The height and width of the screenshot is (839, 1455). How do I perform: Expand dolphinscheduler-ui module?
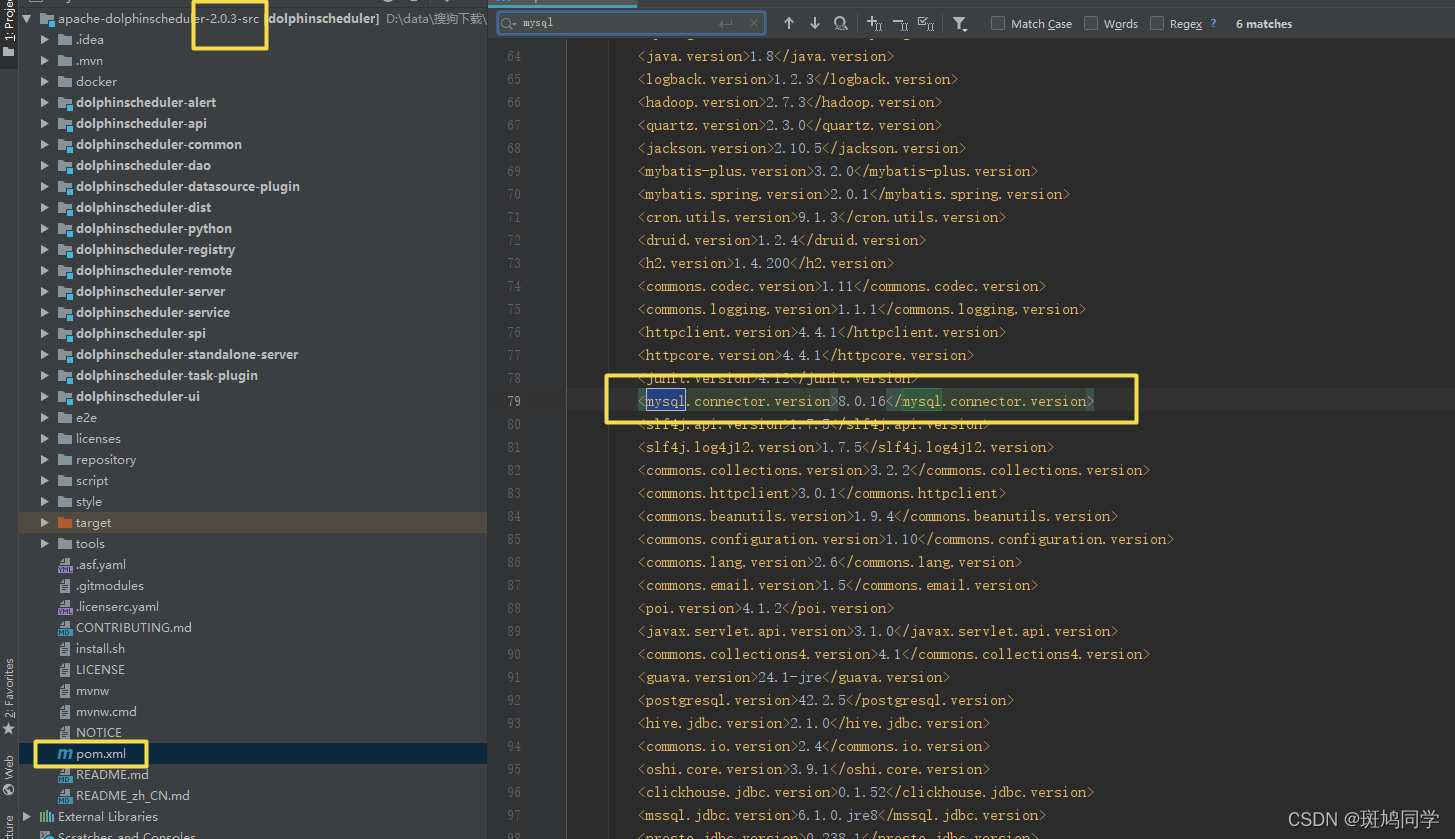pyautogui.click(x=44, y=397)
